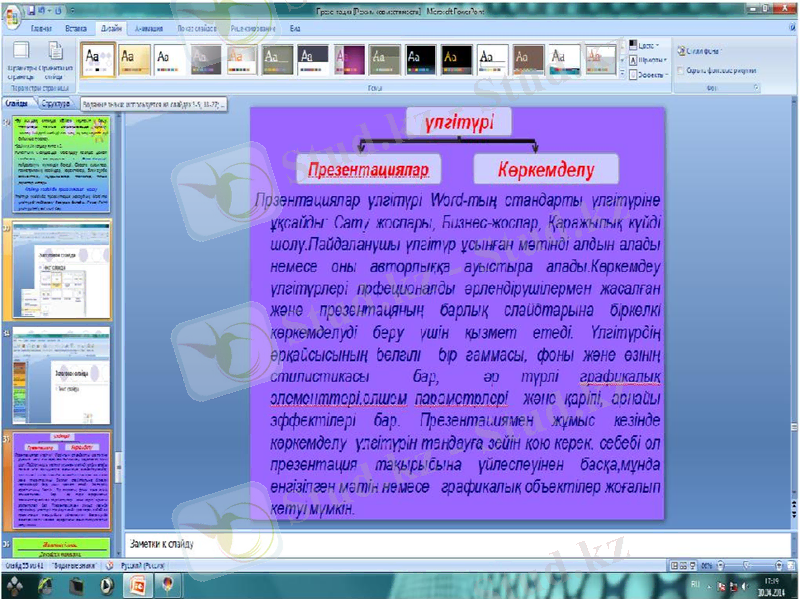Start Slide Show from status bar icon
800x599 pixels.
(x=691, y=564)
